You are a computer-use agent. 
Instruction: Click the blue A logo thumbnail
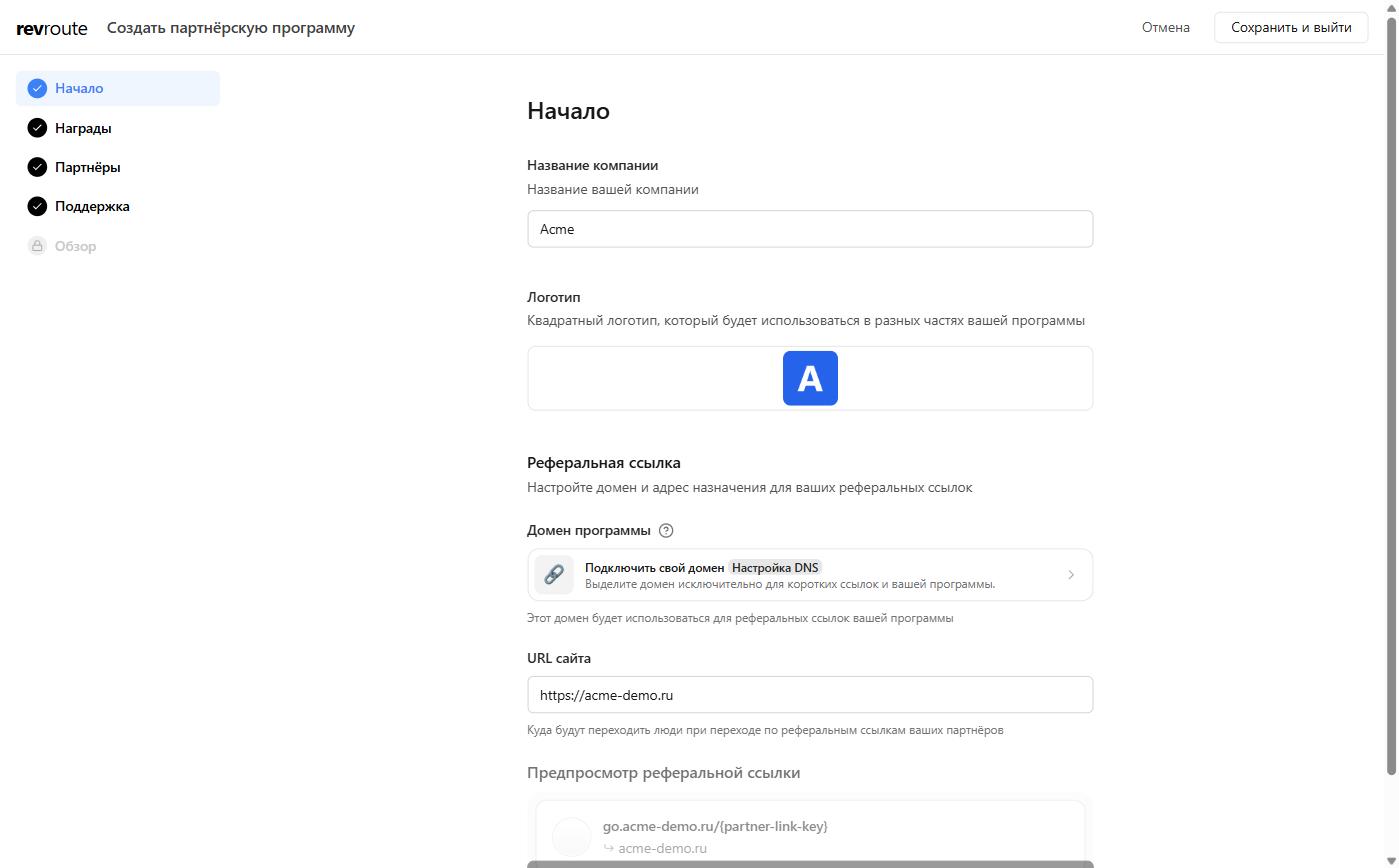pyautogui.click(x=810, y=378)
